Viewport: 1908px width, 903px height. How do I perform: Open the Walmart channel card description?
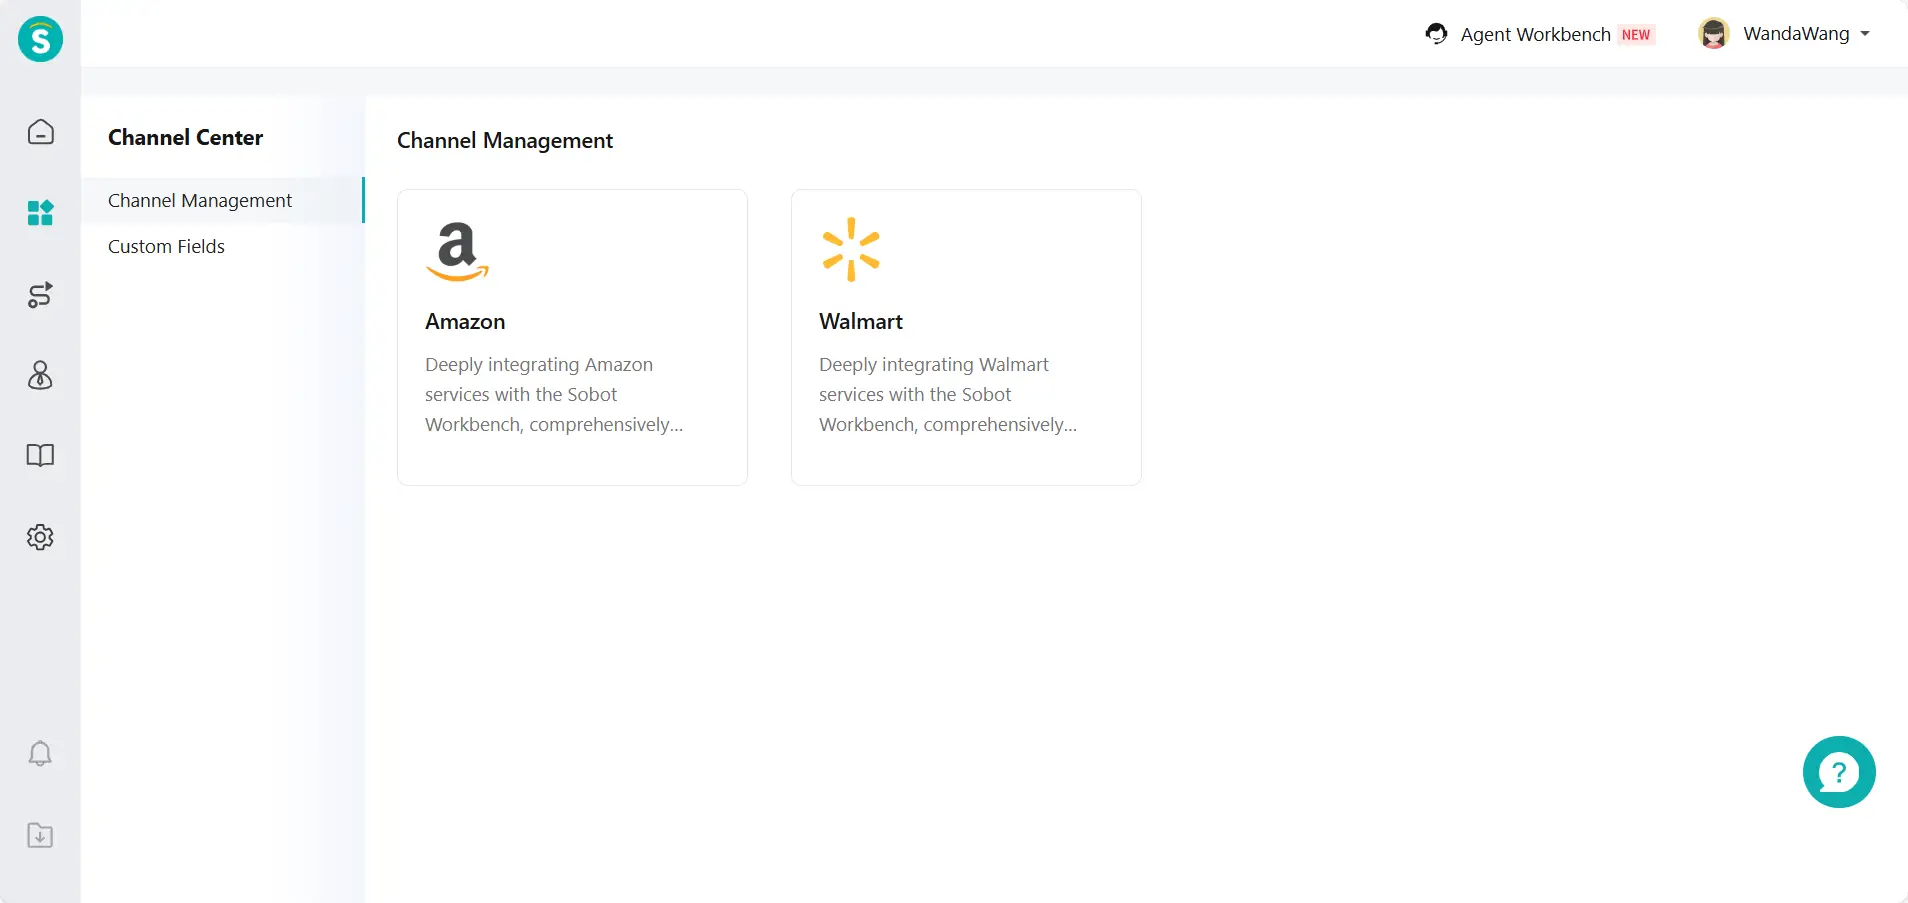[948, 394]
